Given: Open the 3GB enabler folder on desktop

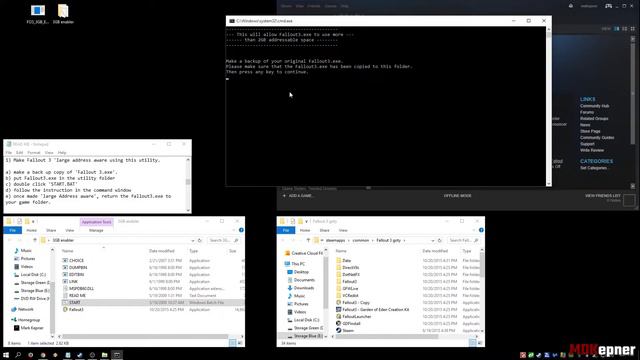Looking at the screenshot, I should pos(63,13).
